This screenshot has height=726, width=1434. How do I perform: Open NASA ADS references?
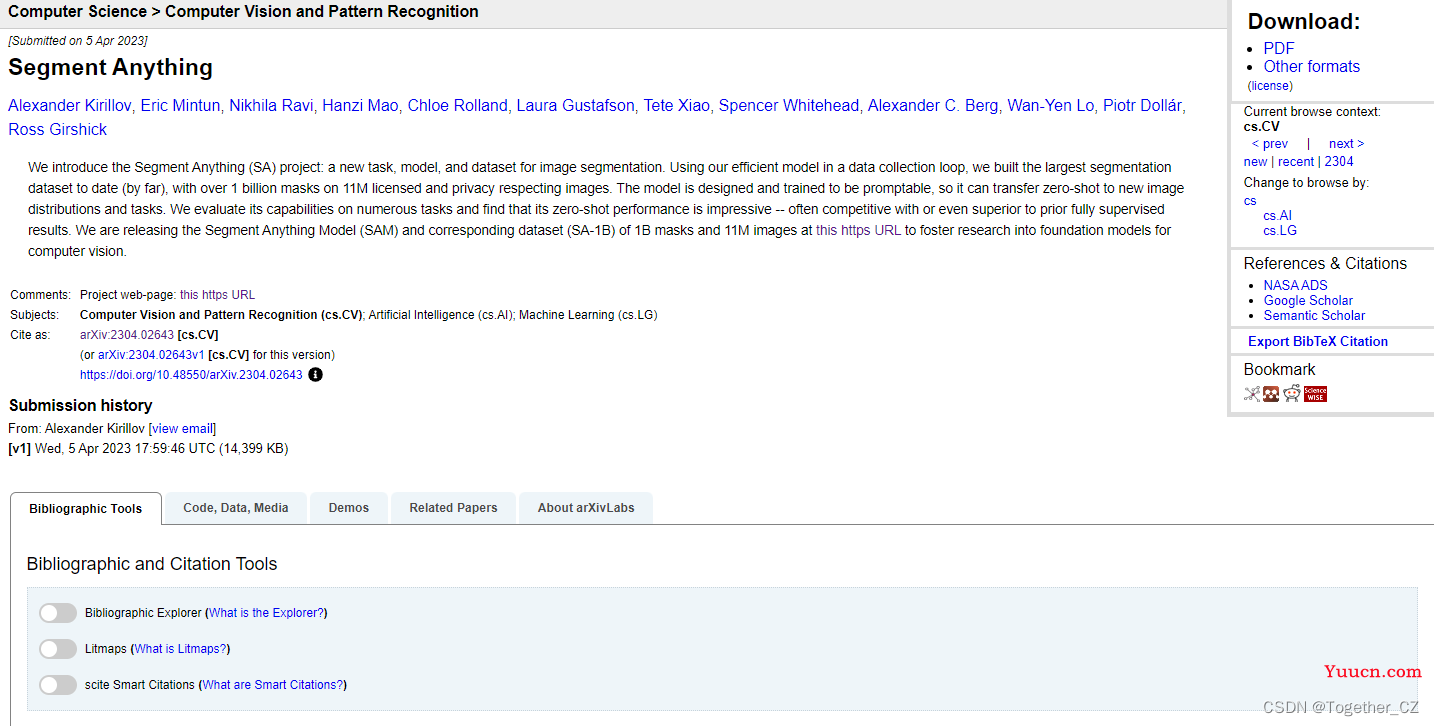(1295, 286)
